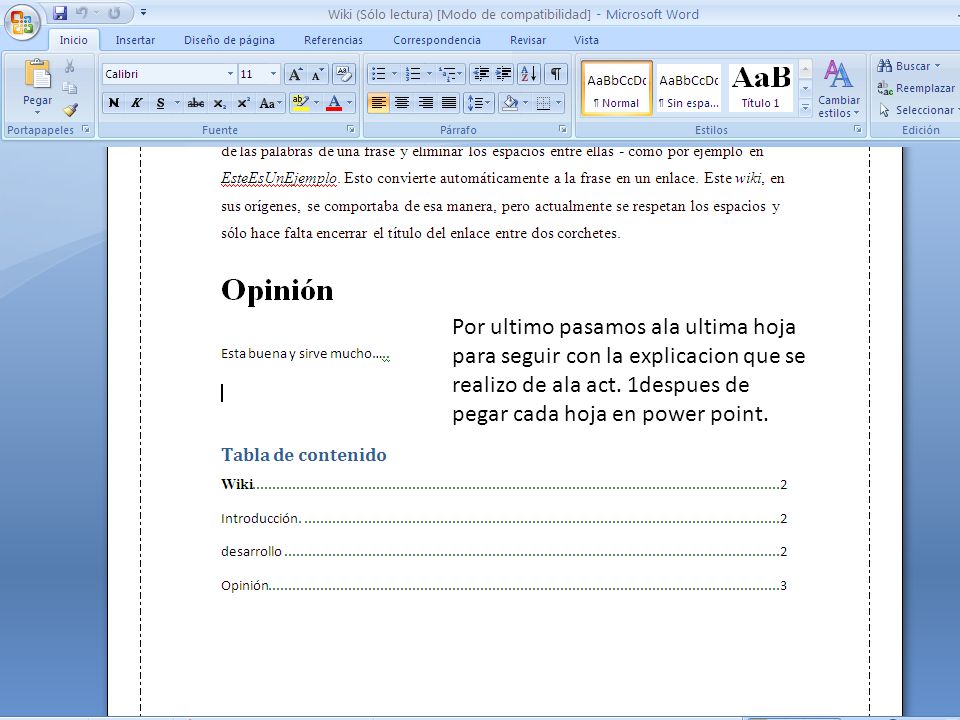Apply bullet list formatting
The image size is (960, 720).
[x=379, y=74]
